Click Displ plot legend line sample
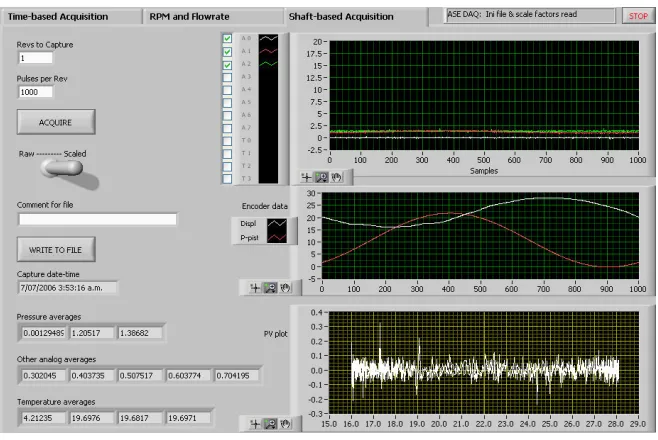The image size is (658, 440). point(277,224)
